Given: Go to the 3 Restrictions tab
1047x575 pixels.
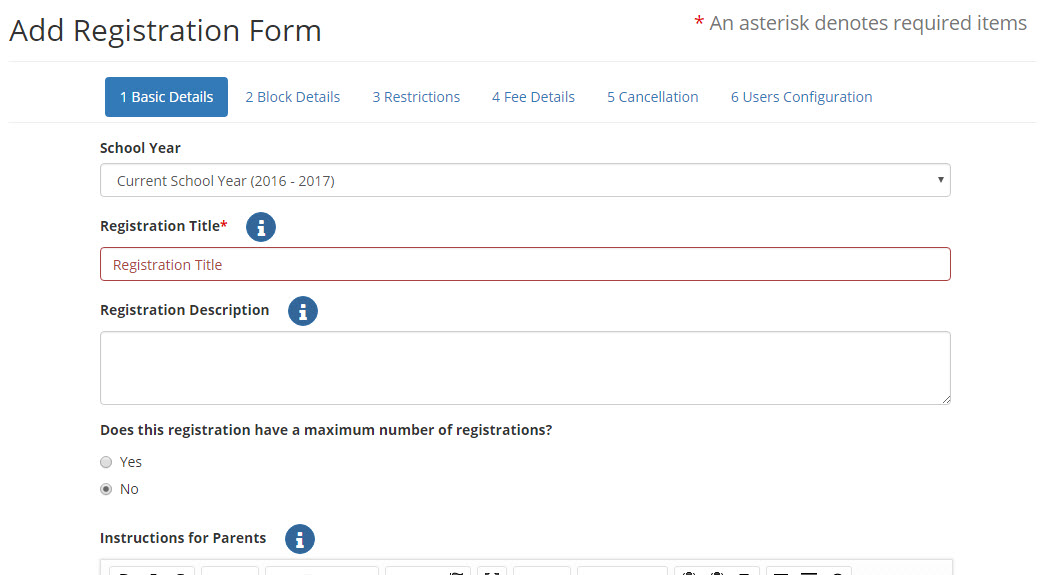Looking at the screenshot, I should tap(416, 97).
